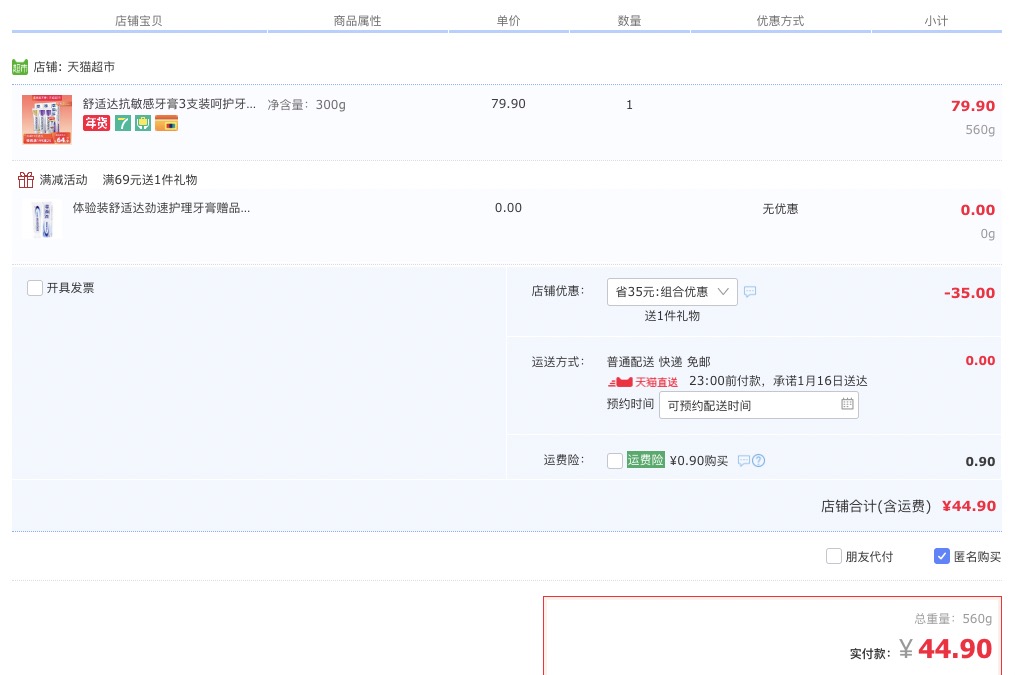Open the 舒适达 toothpaste 3-pack product thumbnail
This screenshot has height=675, width=1015.
47,120
